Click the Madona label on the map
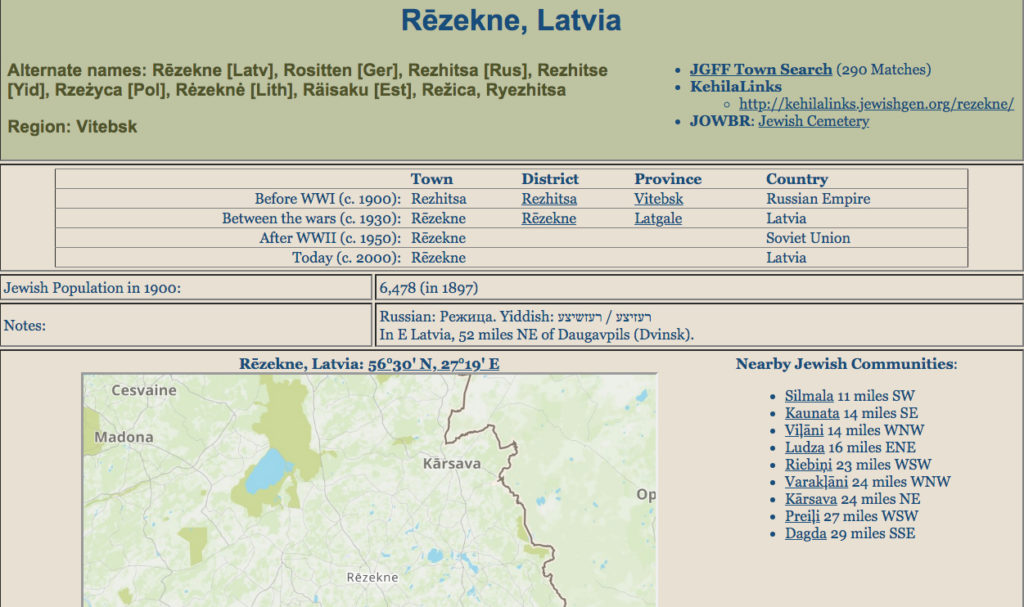This screenshot has width=1024, height=607. pyautogui.click(x=124, y=437)
